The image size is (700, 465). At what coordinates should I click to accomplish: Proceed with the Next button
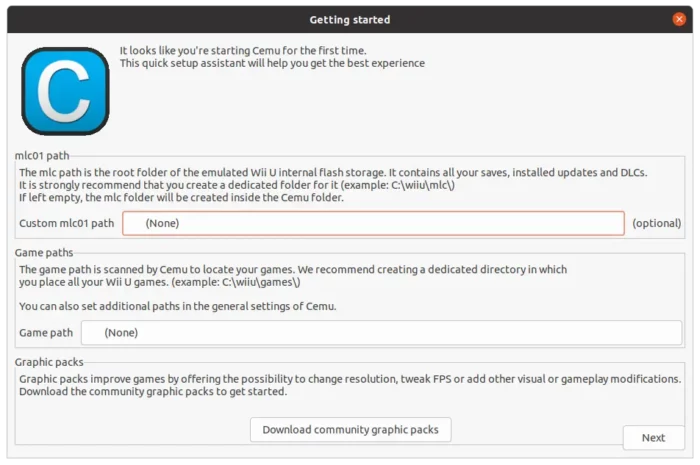coord(654,437)
